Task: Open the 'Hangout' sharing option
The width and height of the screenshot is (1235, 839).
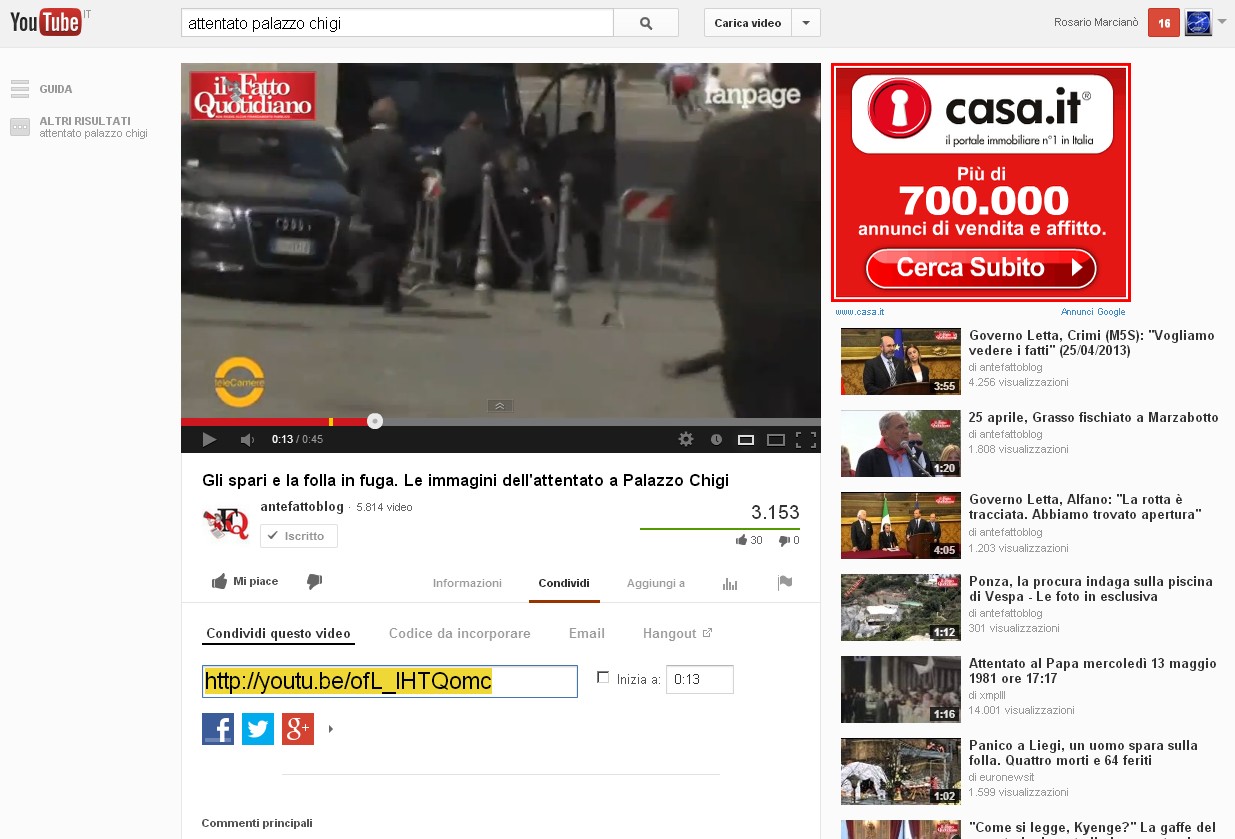Action: [677, 633]
